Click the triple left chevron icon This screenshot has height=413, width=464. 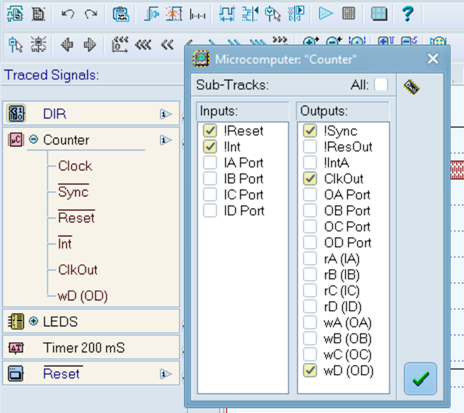143,45
